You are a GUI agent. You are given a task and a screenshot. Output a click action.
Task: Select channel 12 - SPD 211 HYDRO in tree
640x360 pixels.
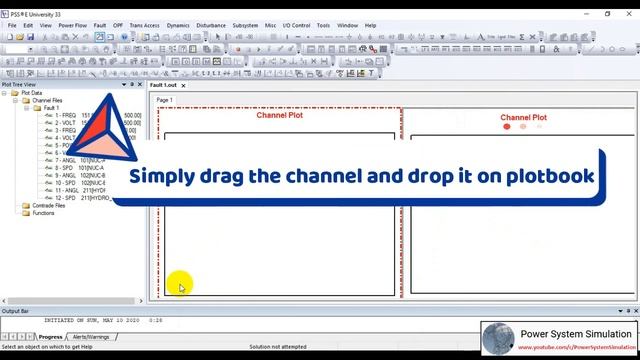coord(83,198)
